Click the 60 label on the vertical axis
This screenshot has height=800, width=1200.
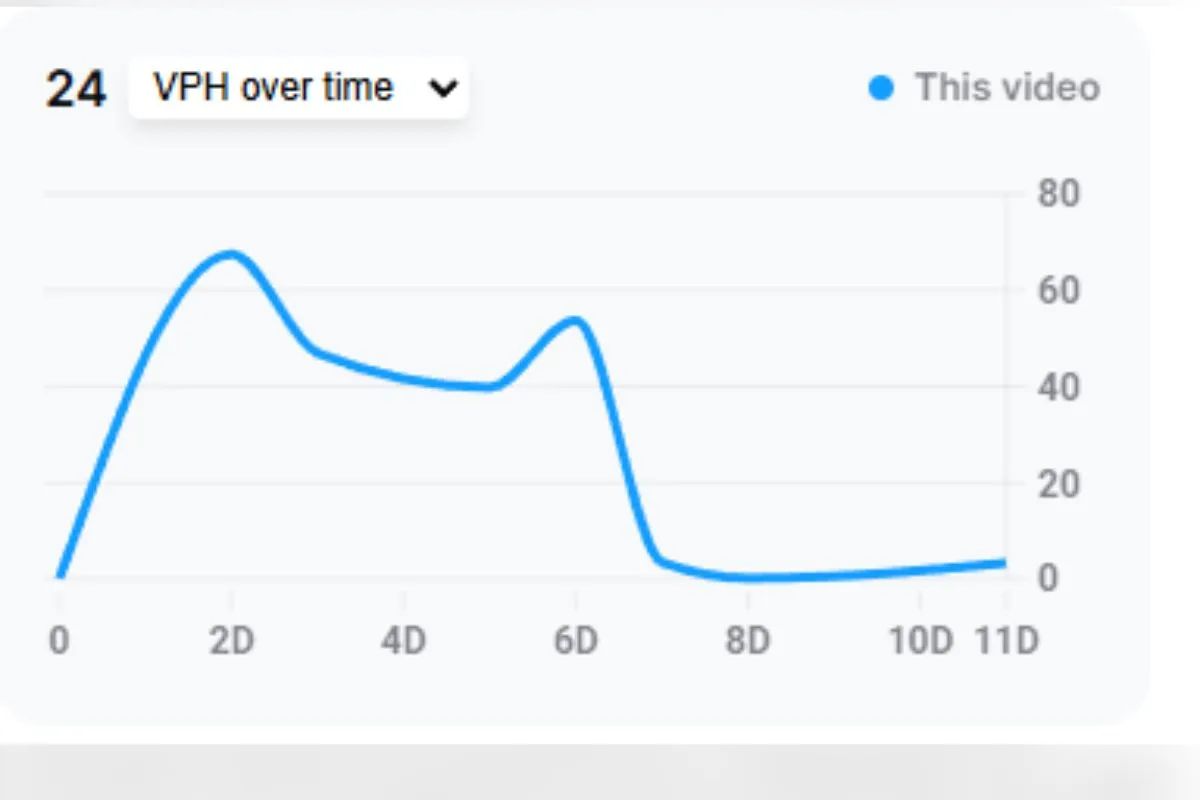coord(1058,291)
